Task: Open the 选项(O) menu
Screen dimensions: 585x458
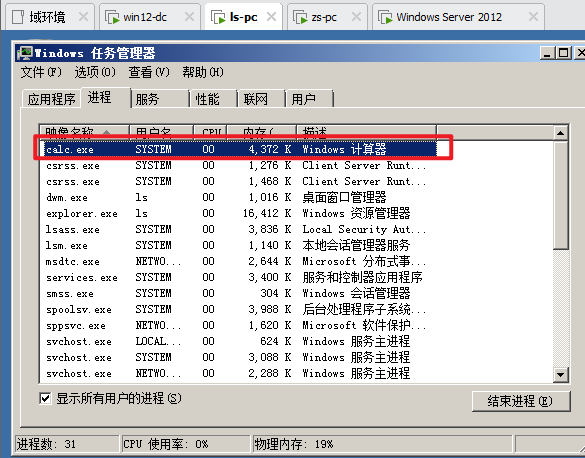Action: click(95, 72)
